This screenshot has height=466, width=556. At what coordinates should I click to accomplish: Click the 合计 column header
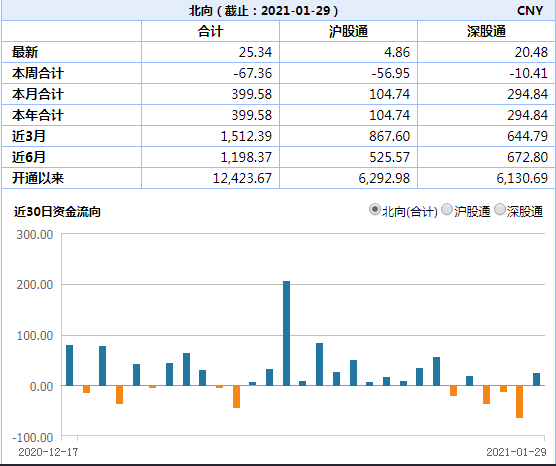tap(210, 31)
